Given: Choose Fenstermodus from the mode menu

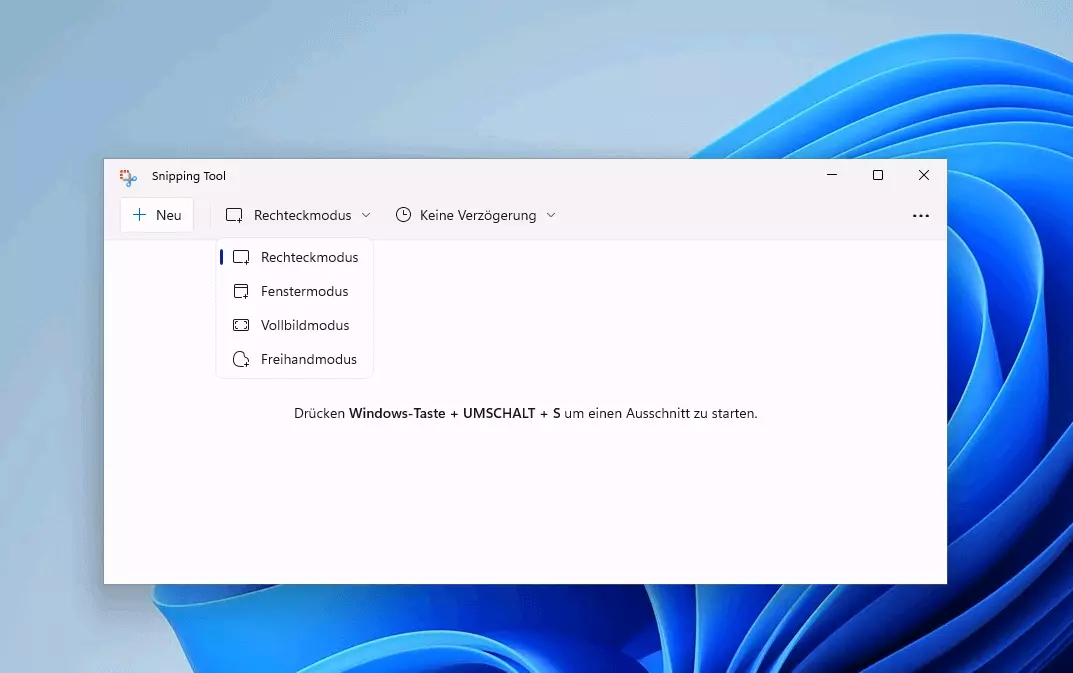Looking at the screenshot, I should point(304,292).
